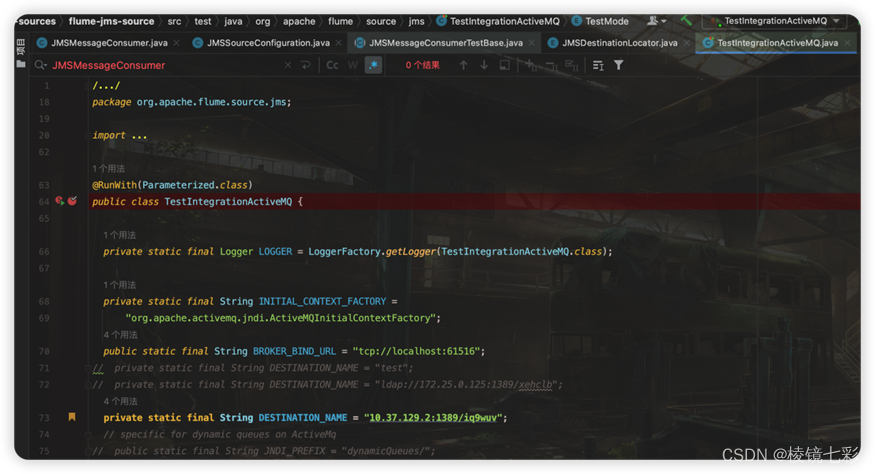Close the JMSSourceConfiguration.java tab
Viewport: 875px width, 474px height.
tap(339, 42)
